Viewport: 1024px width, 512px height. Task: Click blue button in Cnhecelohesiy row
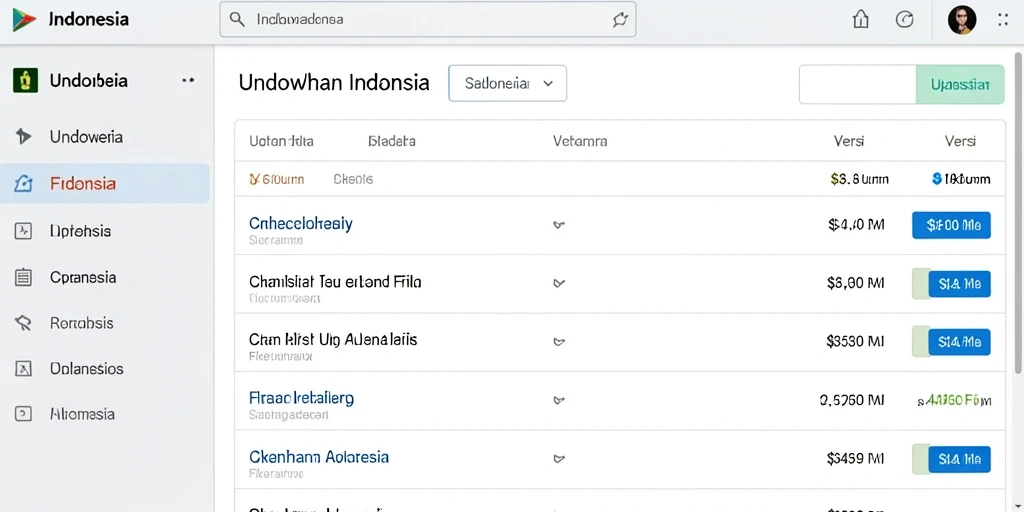[x=951, y=225]
